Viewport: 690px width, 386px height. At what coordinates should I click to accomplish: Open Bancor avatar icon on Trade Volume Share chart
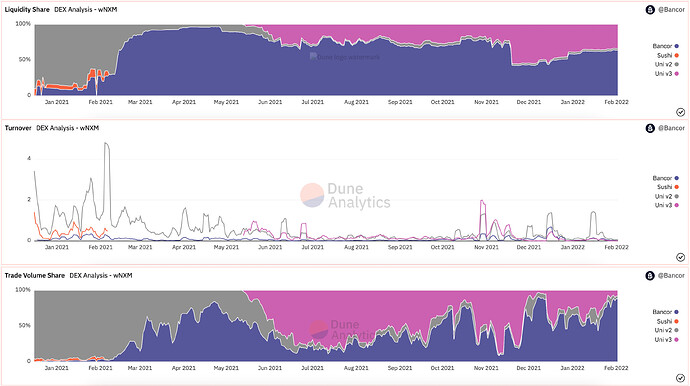[x=650, y=276]
